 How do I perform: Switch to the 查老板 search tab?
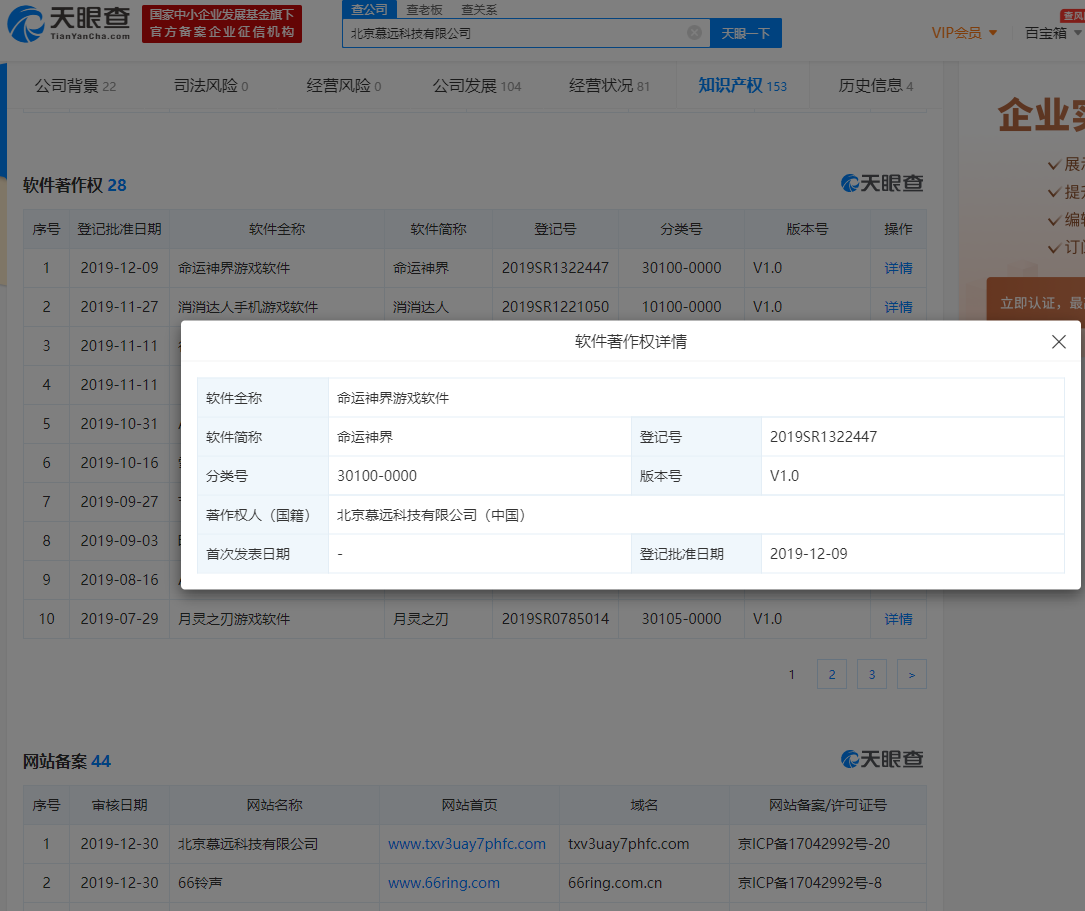coord(424,9)
